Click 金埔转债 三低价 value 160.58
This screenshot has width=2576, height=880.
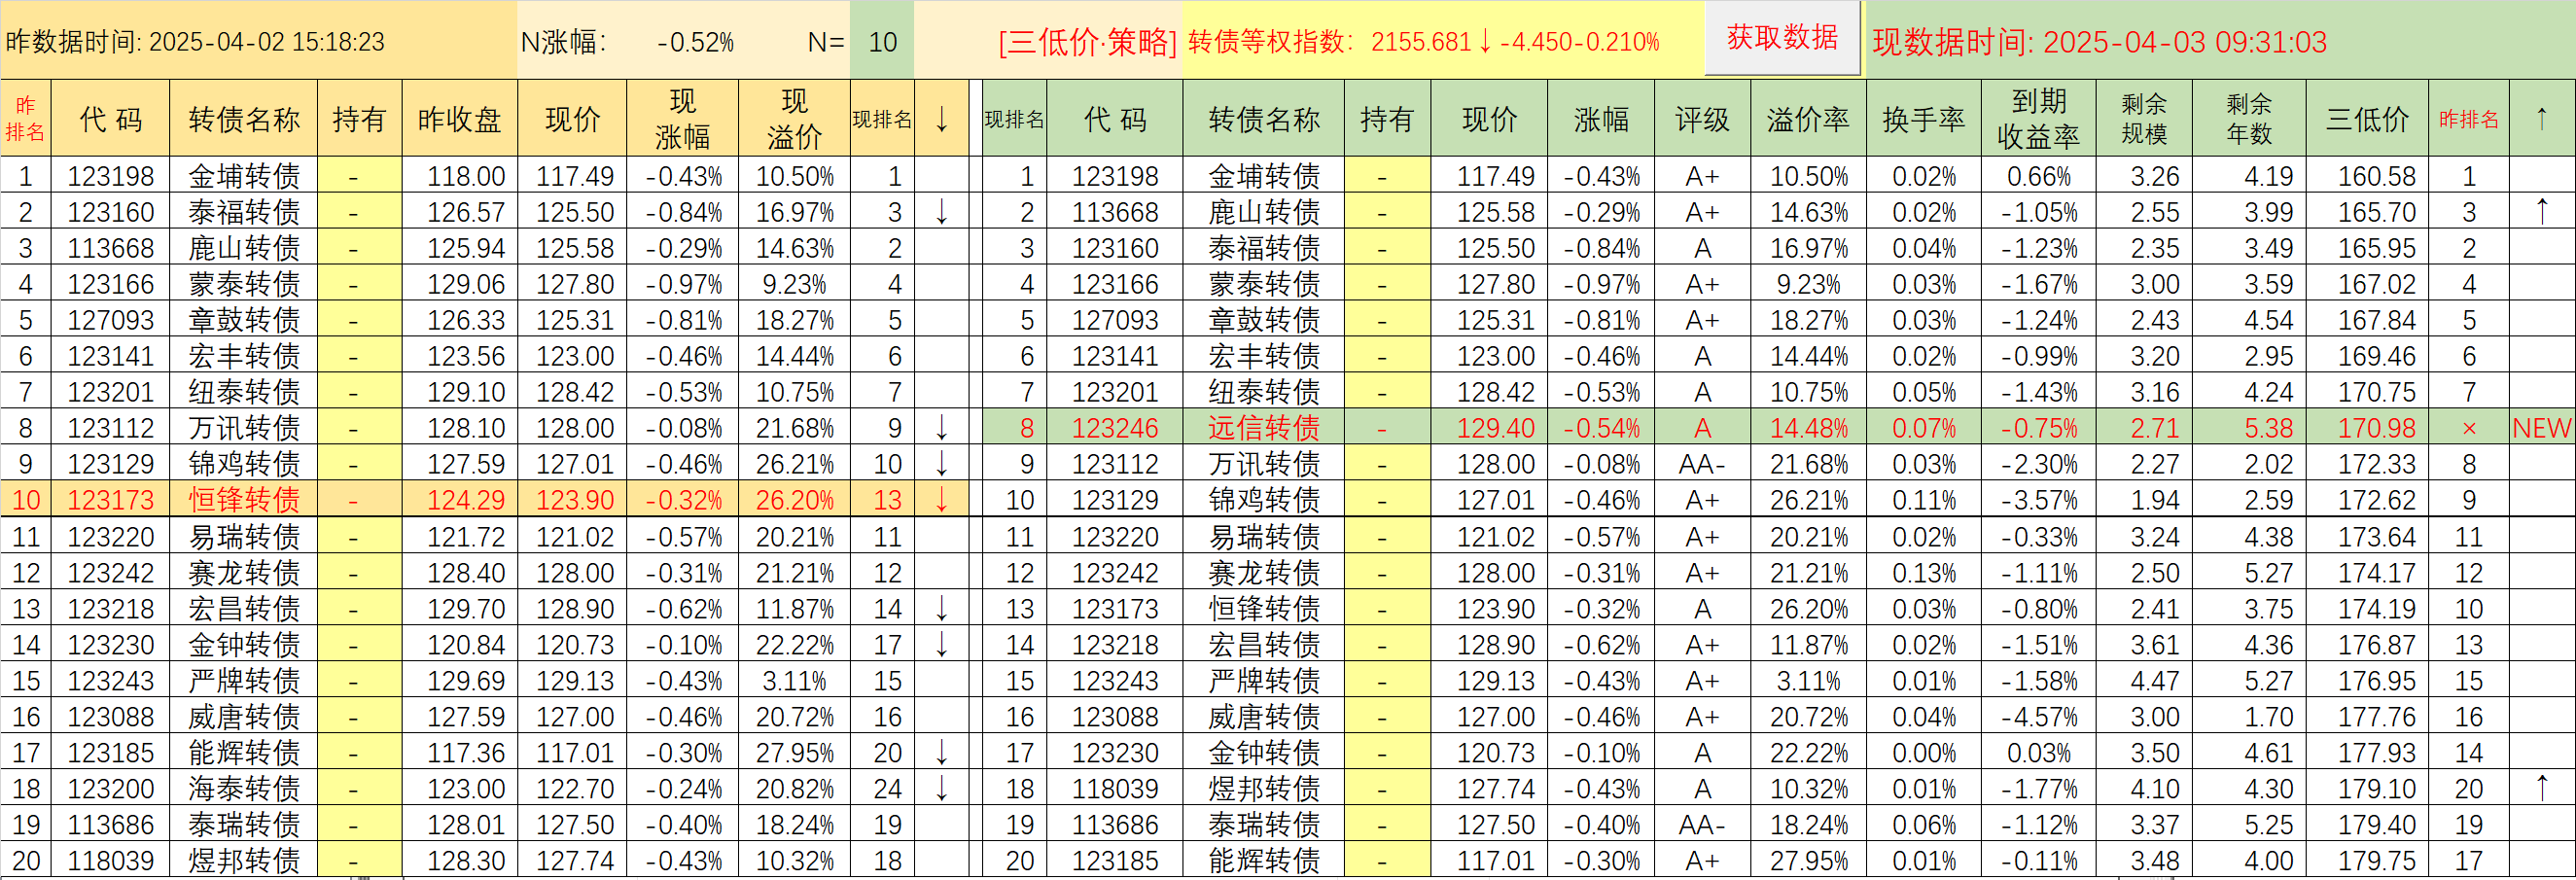tap(2367, 176)
